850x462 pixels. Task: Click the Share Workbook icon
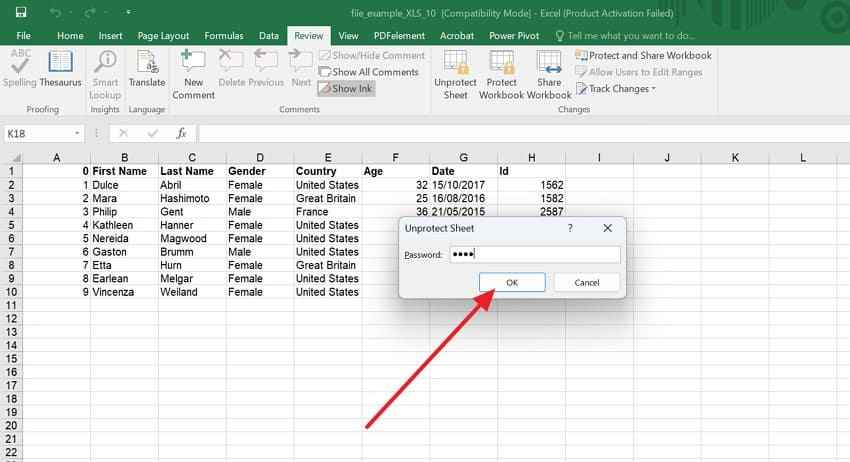(549, 62)
